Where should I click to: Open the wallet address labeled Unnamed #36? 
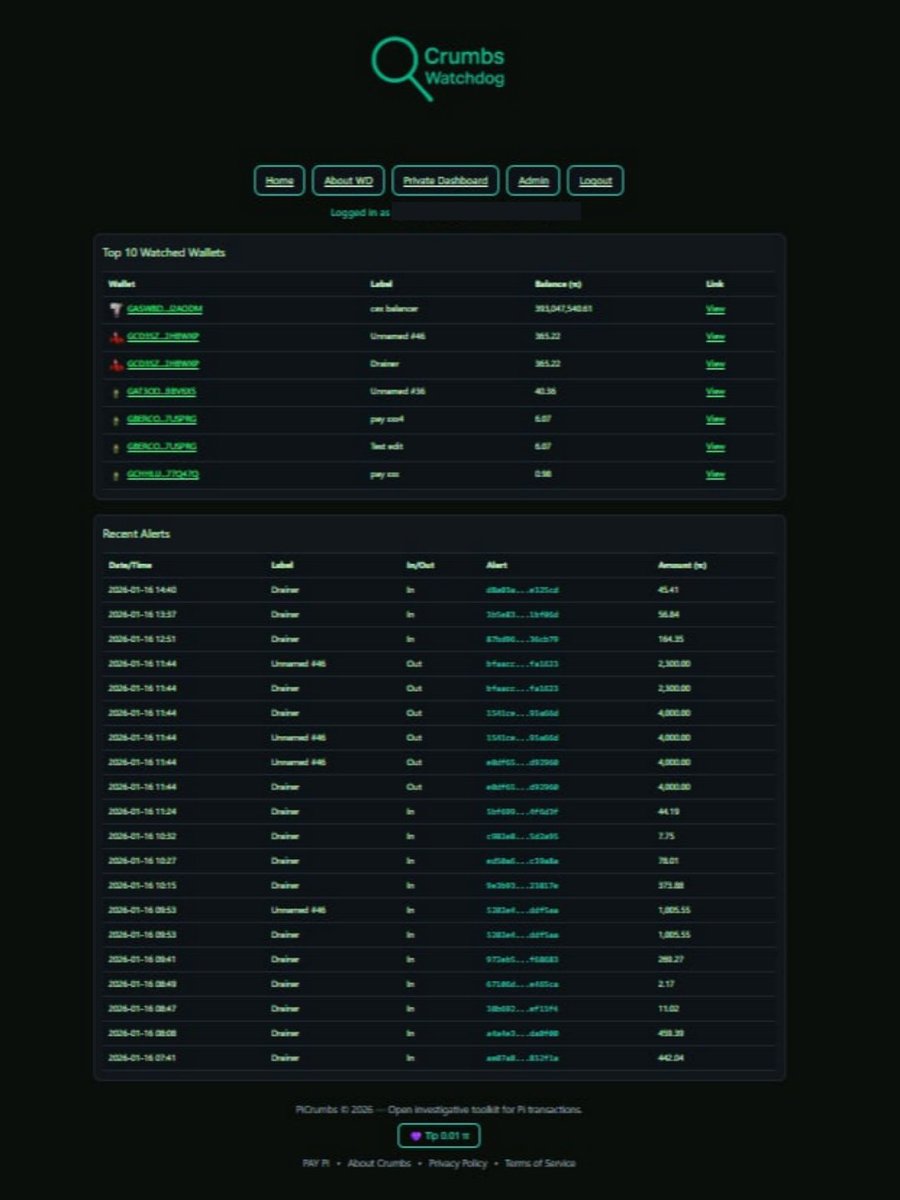coord(162,392)
